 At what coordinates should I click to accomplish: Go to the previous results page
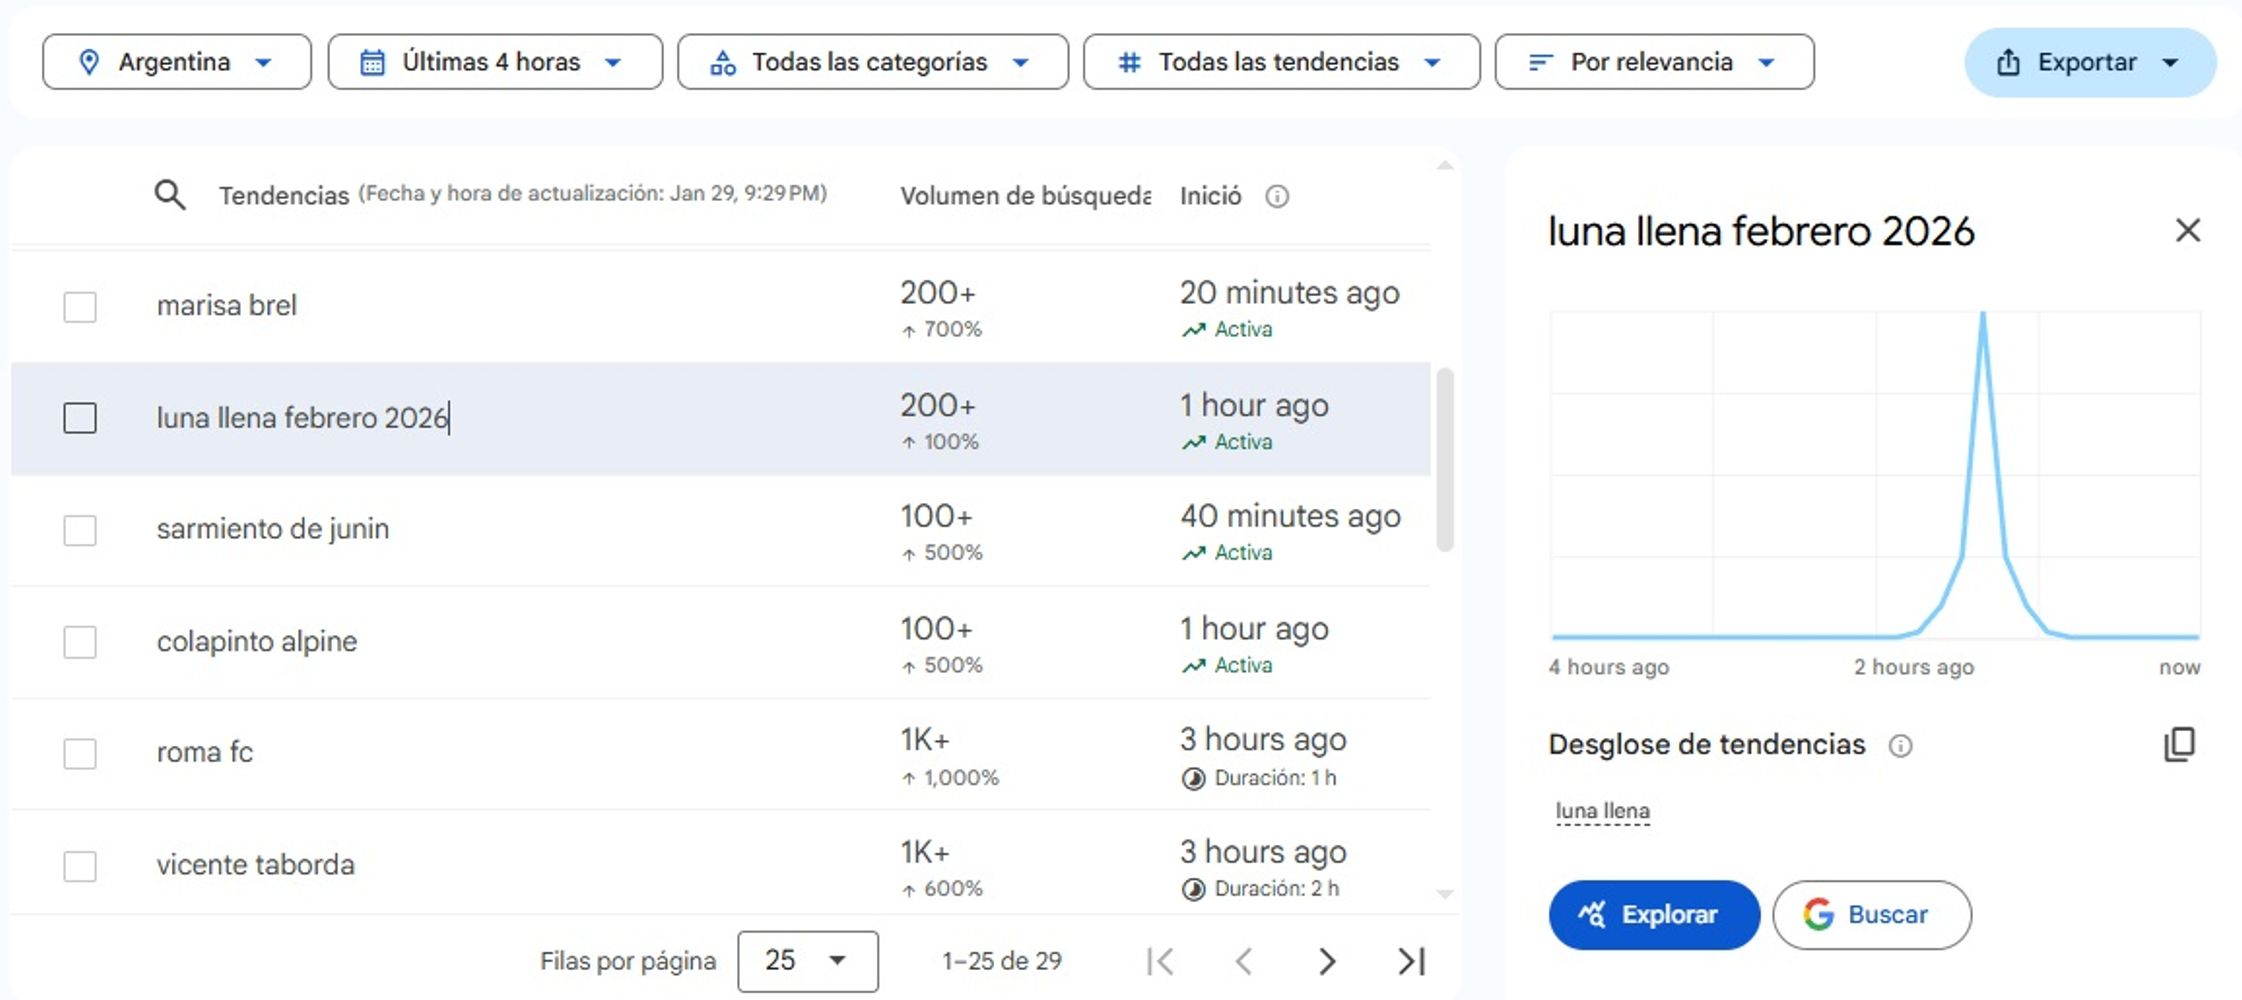(1244, 961)
